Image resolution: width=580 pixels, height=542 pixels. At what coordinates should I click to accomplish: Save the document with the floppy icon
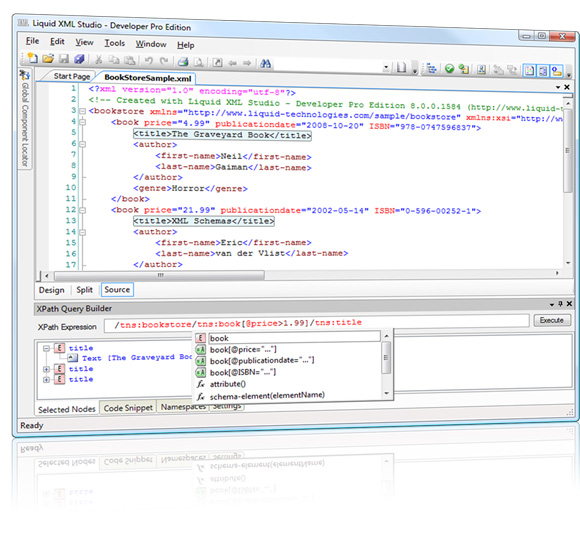[64, 59]
